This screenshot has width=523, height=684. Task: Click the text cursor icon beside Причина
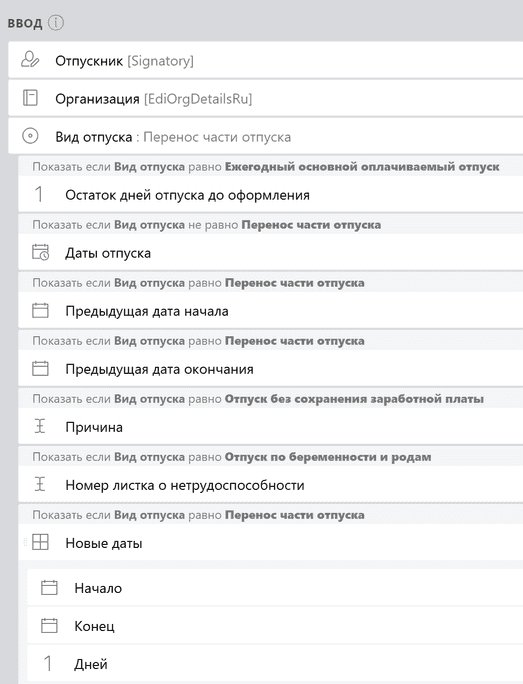[x=40, y=426]
